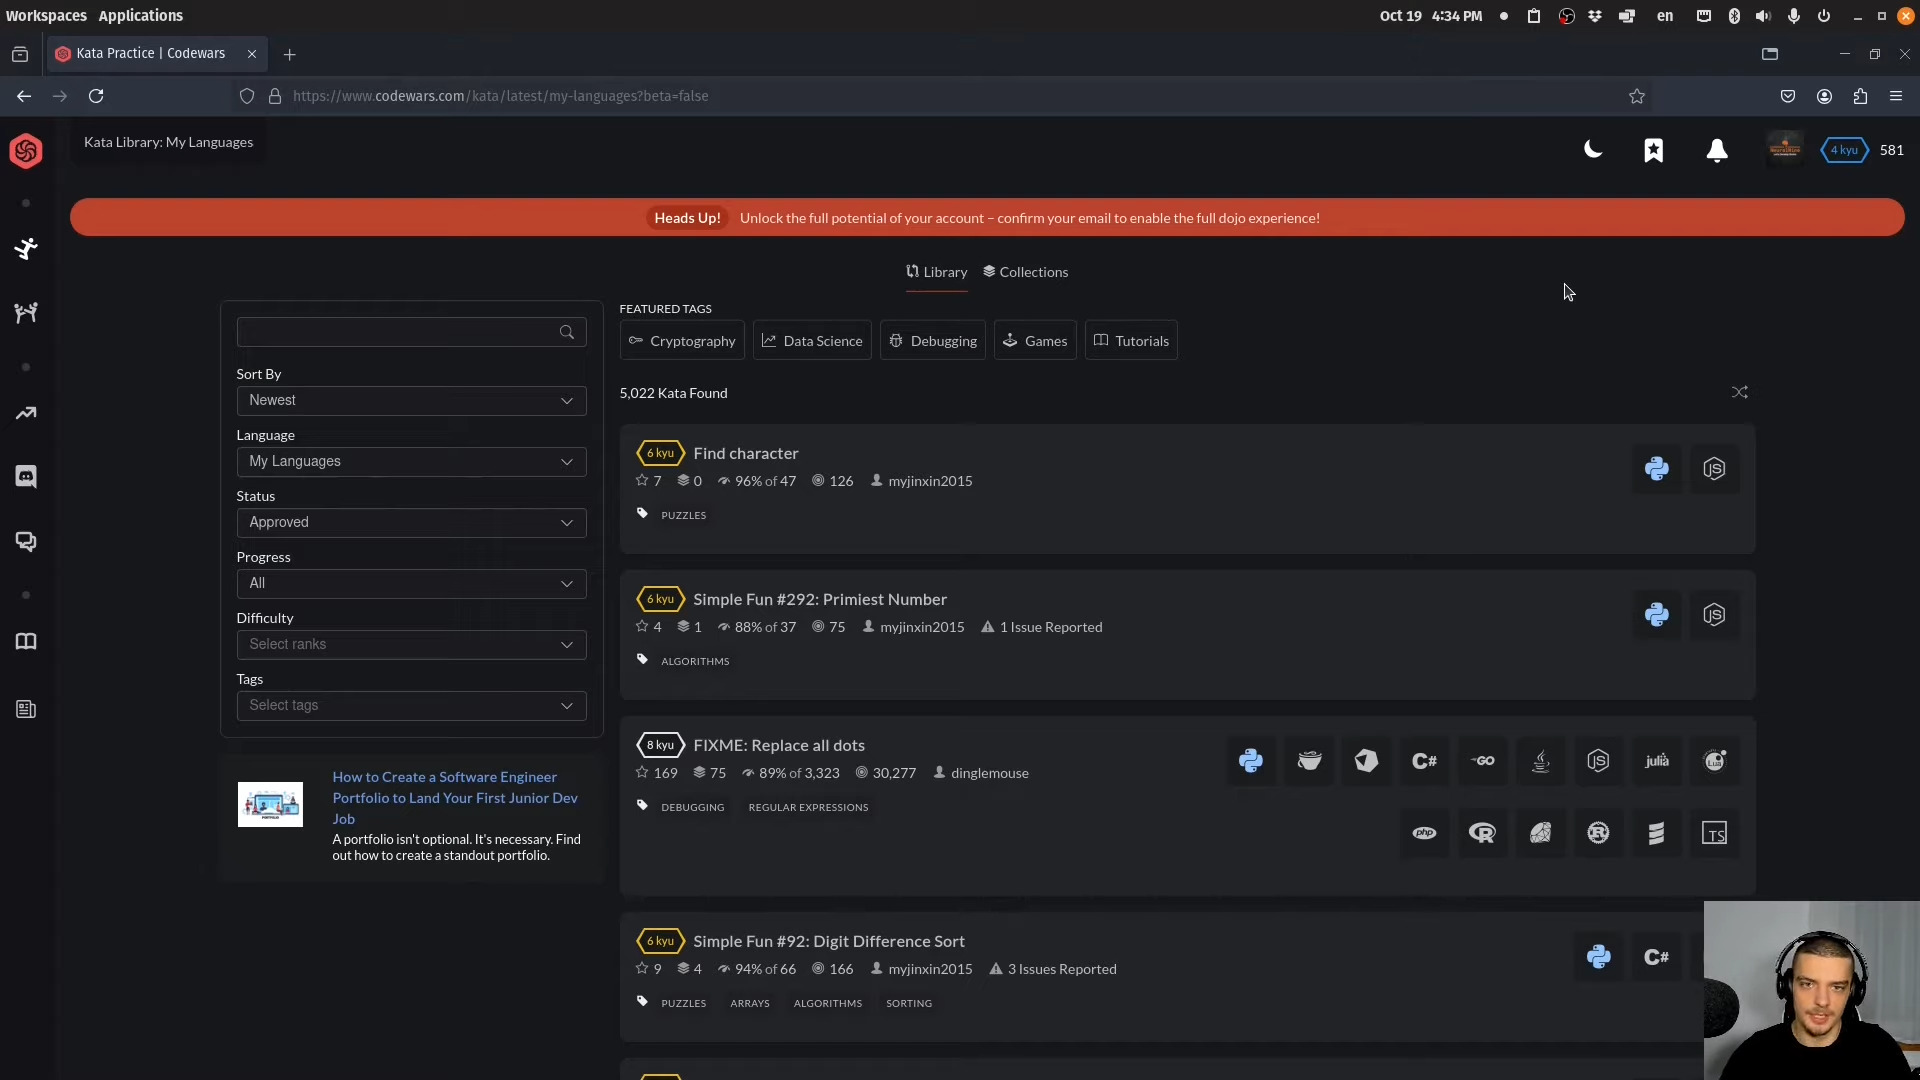This screenshot has width=1920, height=1080.
Task: Select TypeScript icon on FIXME kata
Action: click(x=1715, y=833)
